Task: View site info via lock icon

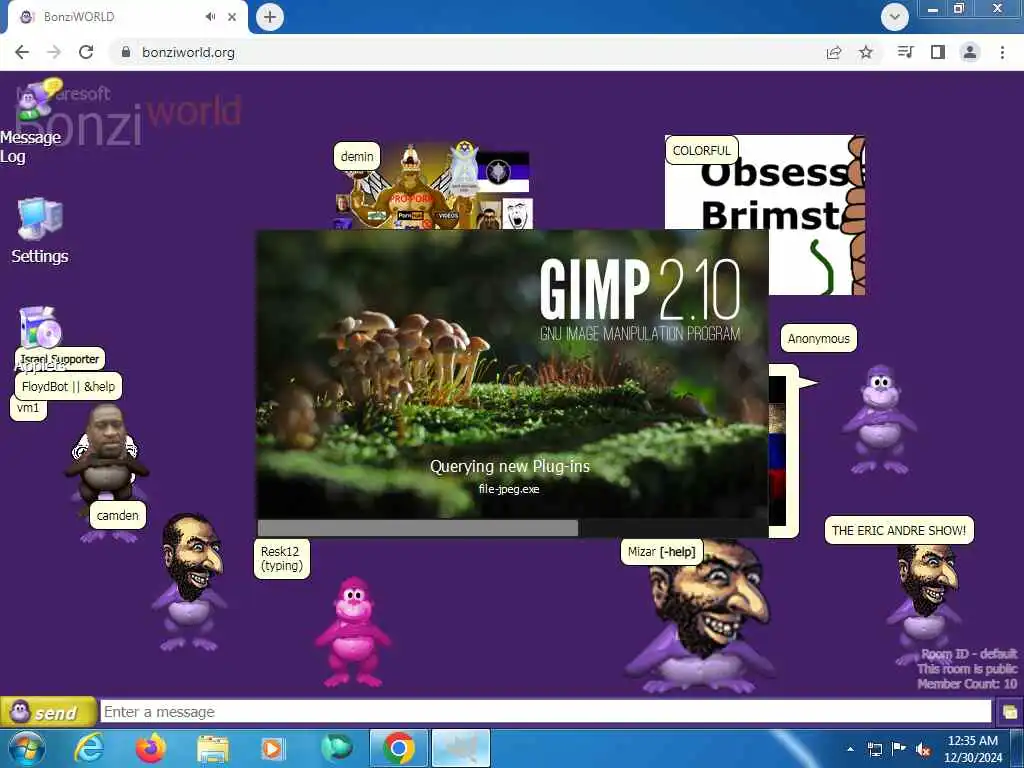Action: 126,52
